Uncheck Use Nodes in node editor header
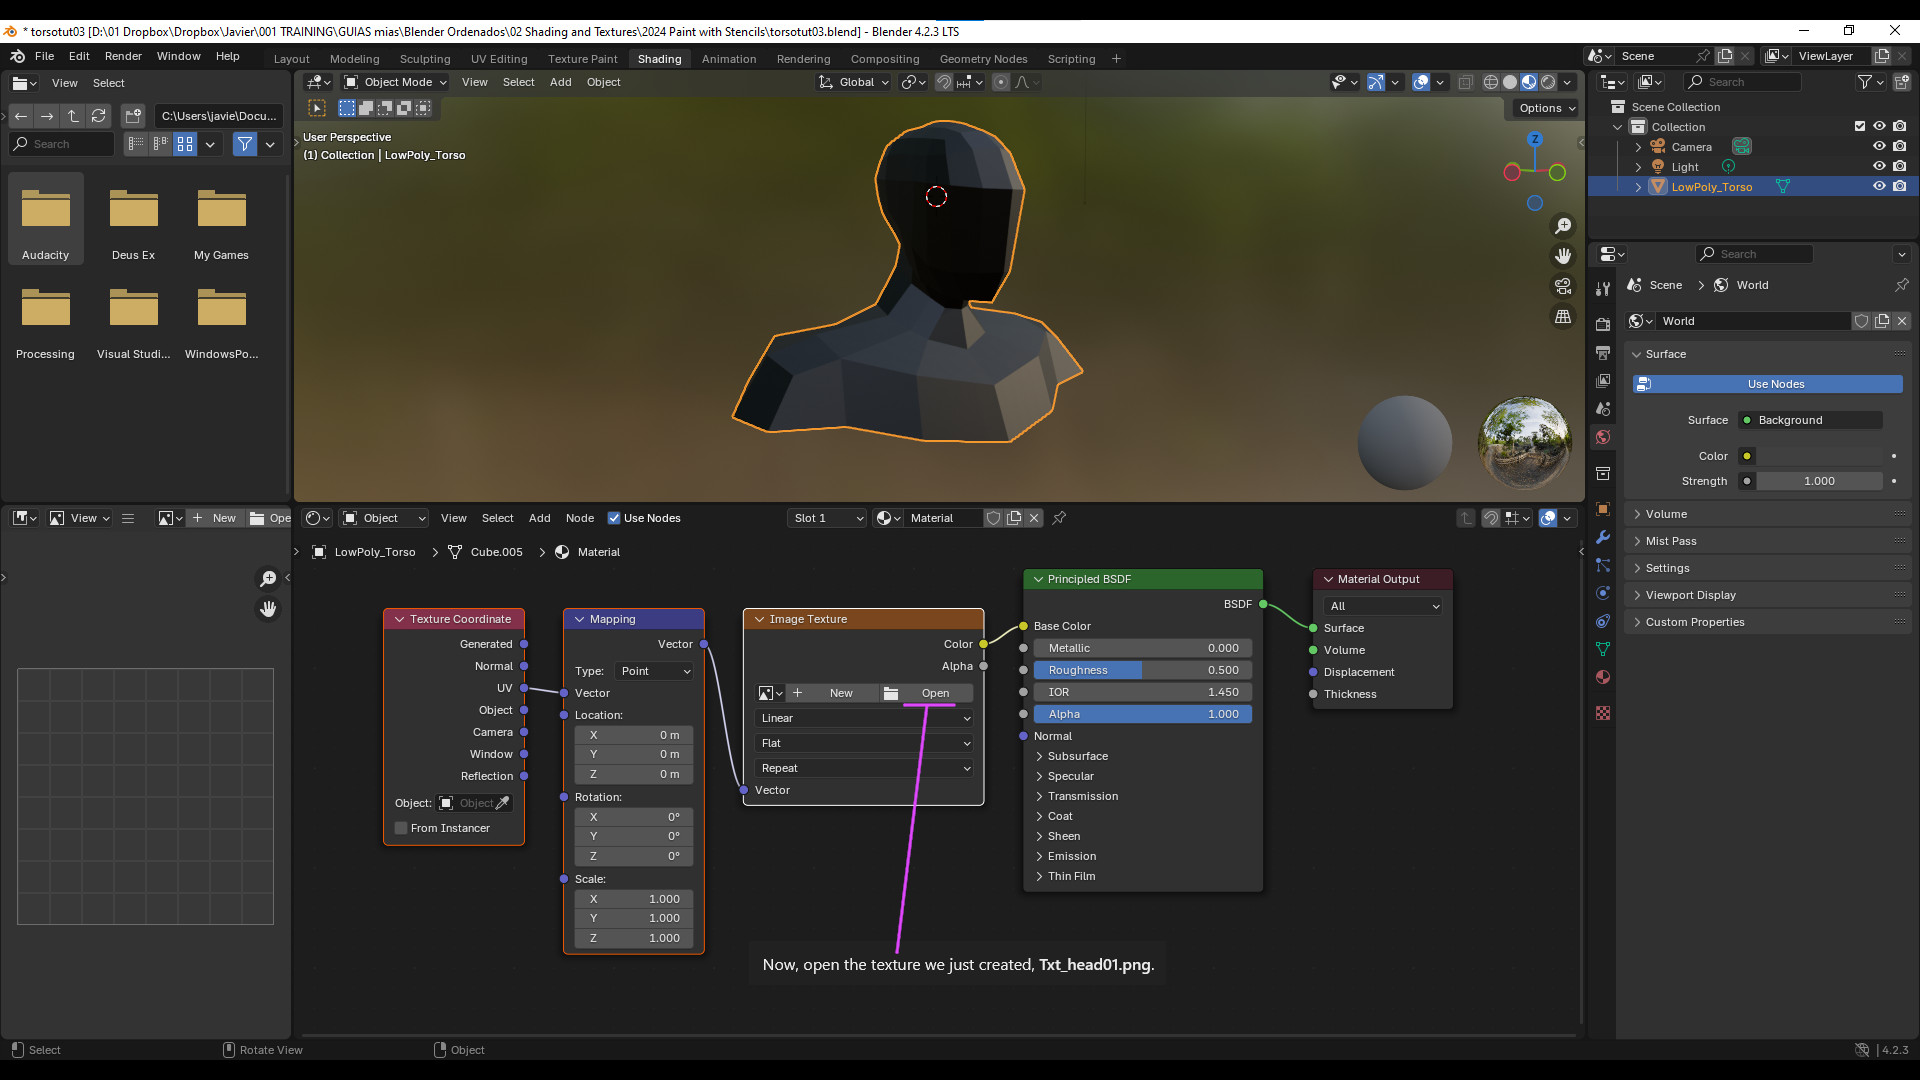The image size is (1920, 1080). coord(614,518)
